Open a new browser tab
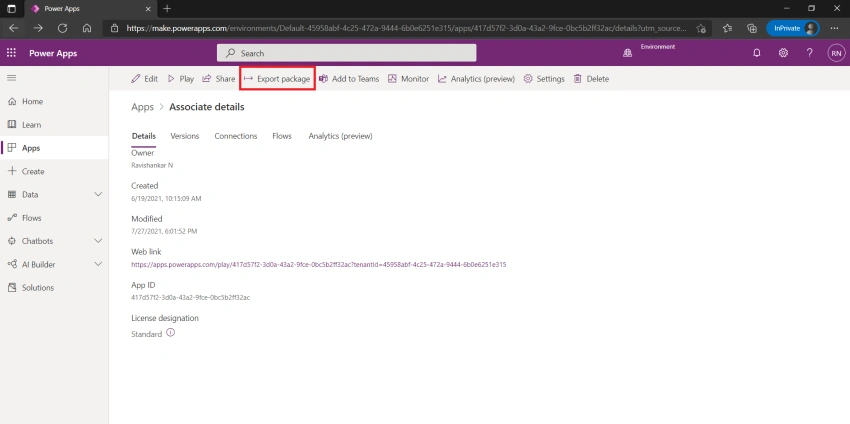This screenshot has height=424, width=850. pyautogui.click(x=167, y=9)
